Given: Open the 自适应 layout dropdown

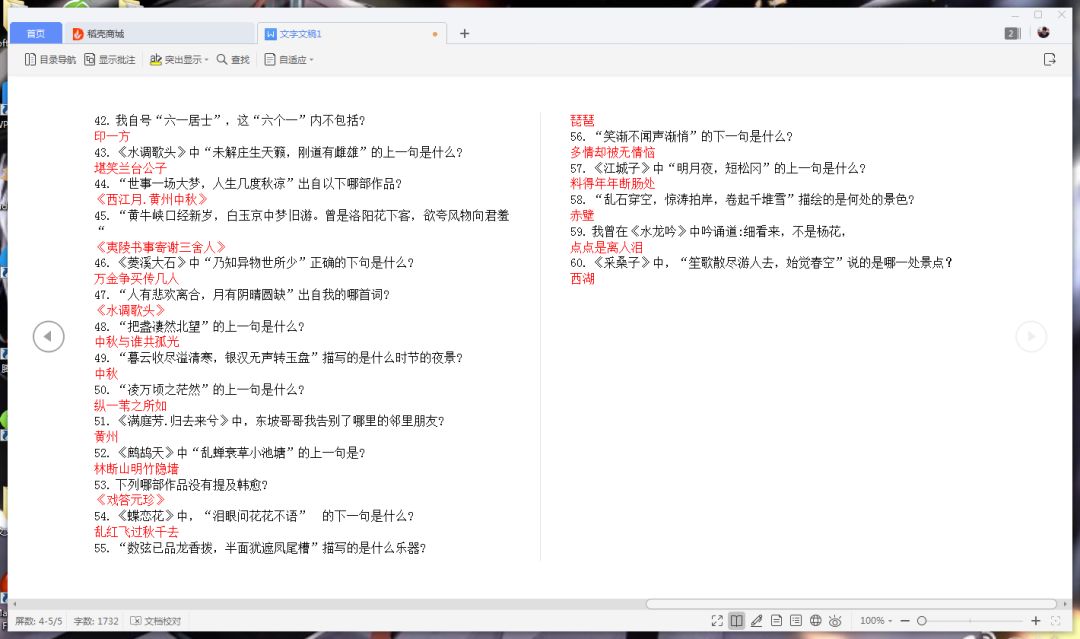Looking at the screenshot, I should (x=289, y=60).
